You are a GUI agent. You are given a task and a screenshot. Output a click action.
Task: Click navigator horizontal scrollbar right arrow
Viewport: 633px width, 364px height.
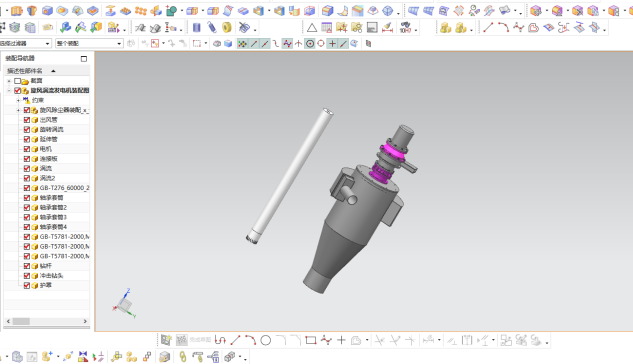coord(85,322)
